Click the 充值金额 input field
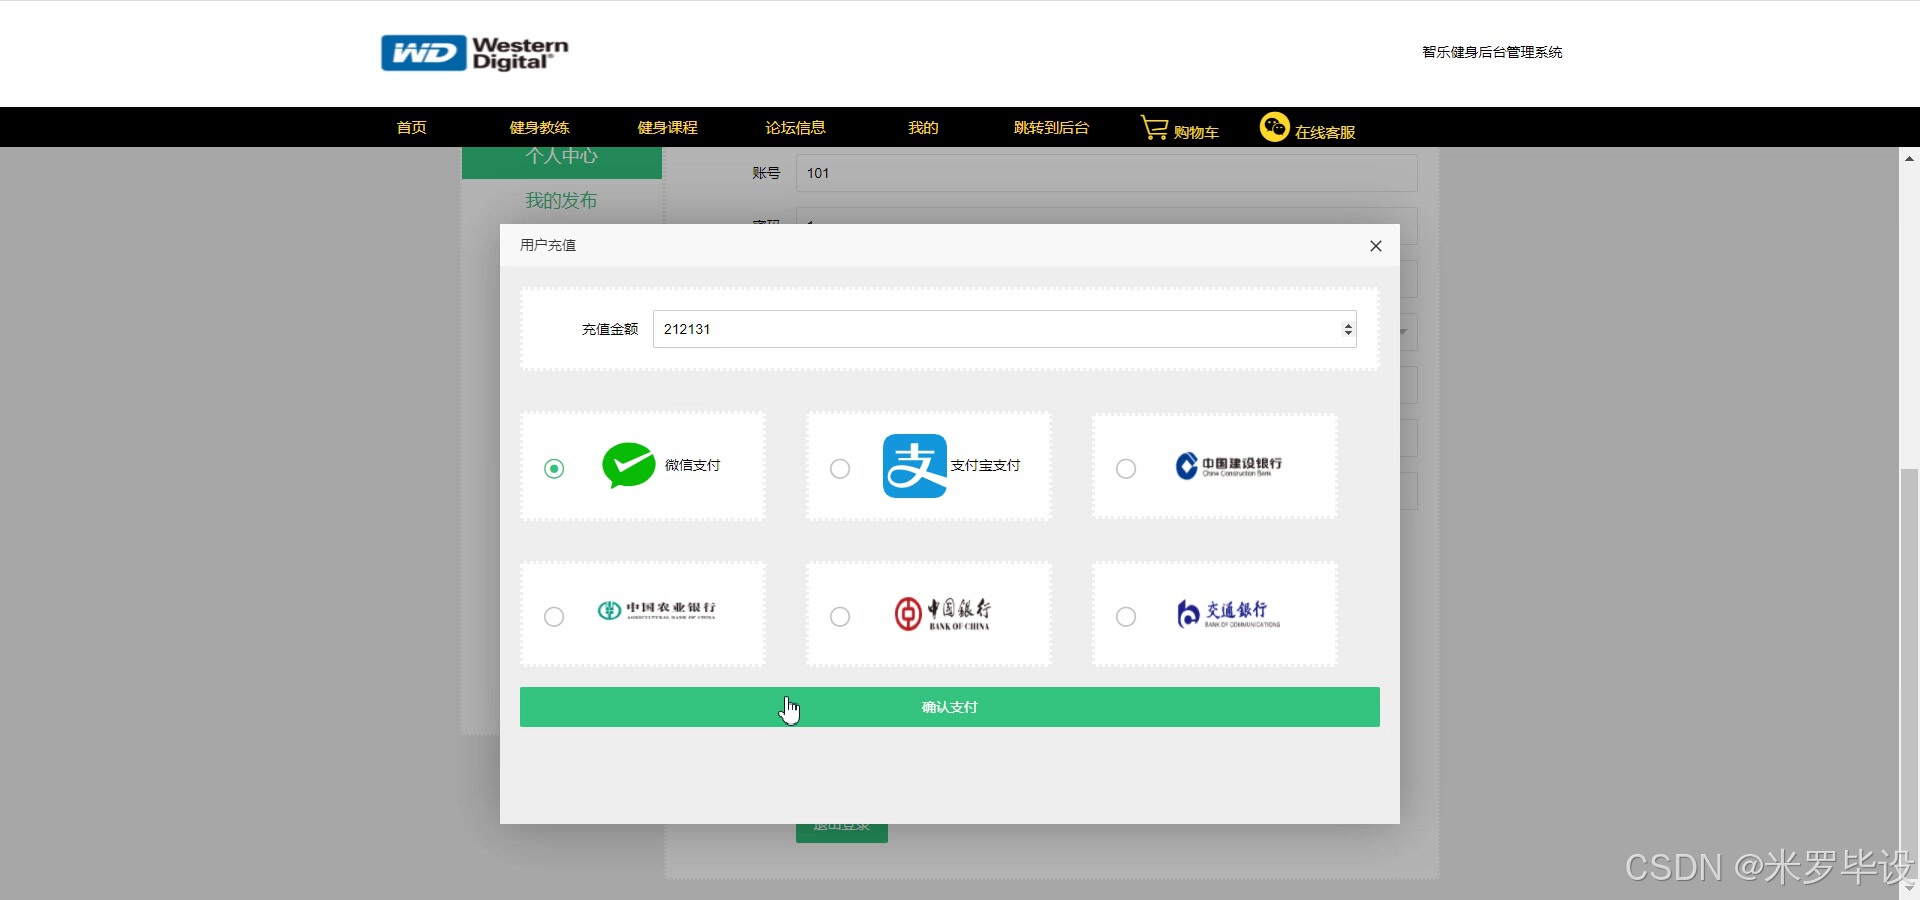Viewport: 1920px width, 900px height. point(1004,329)
